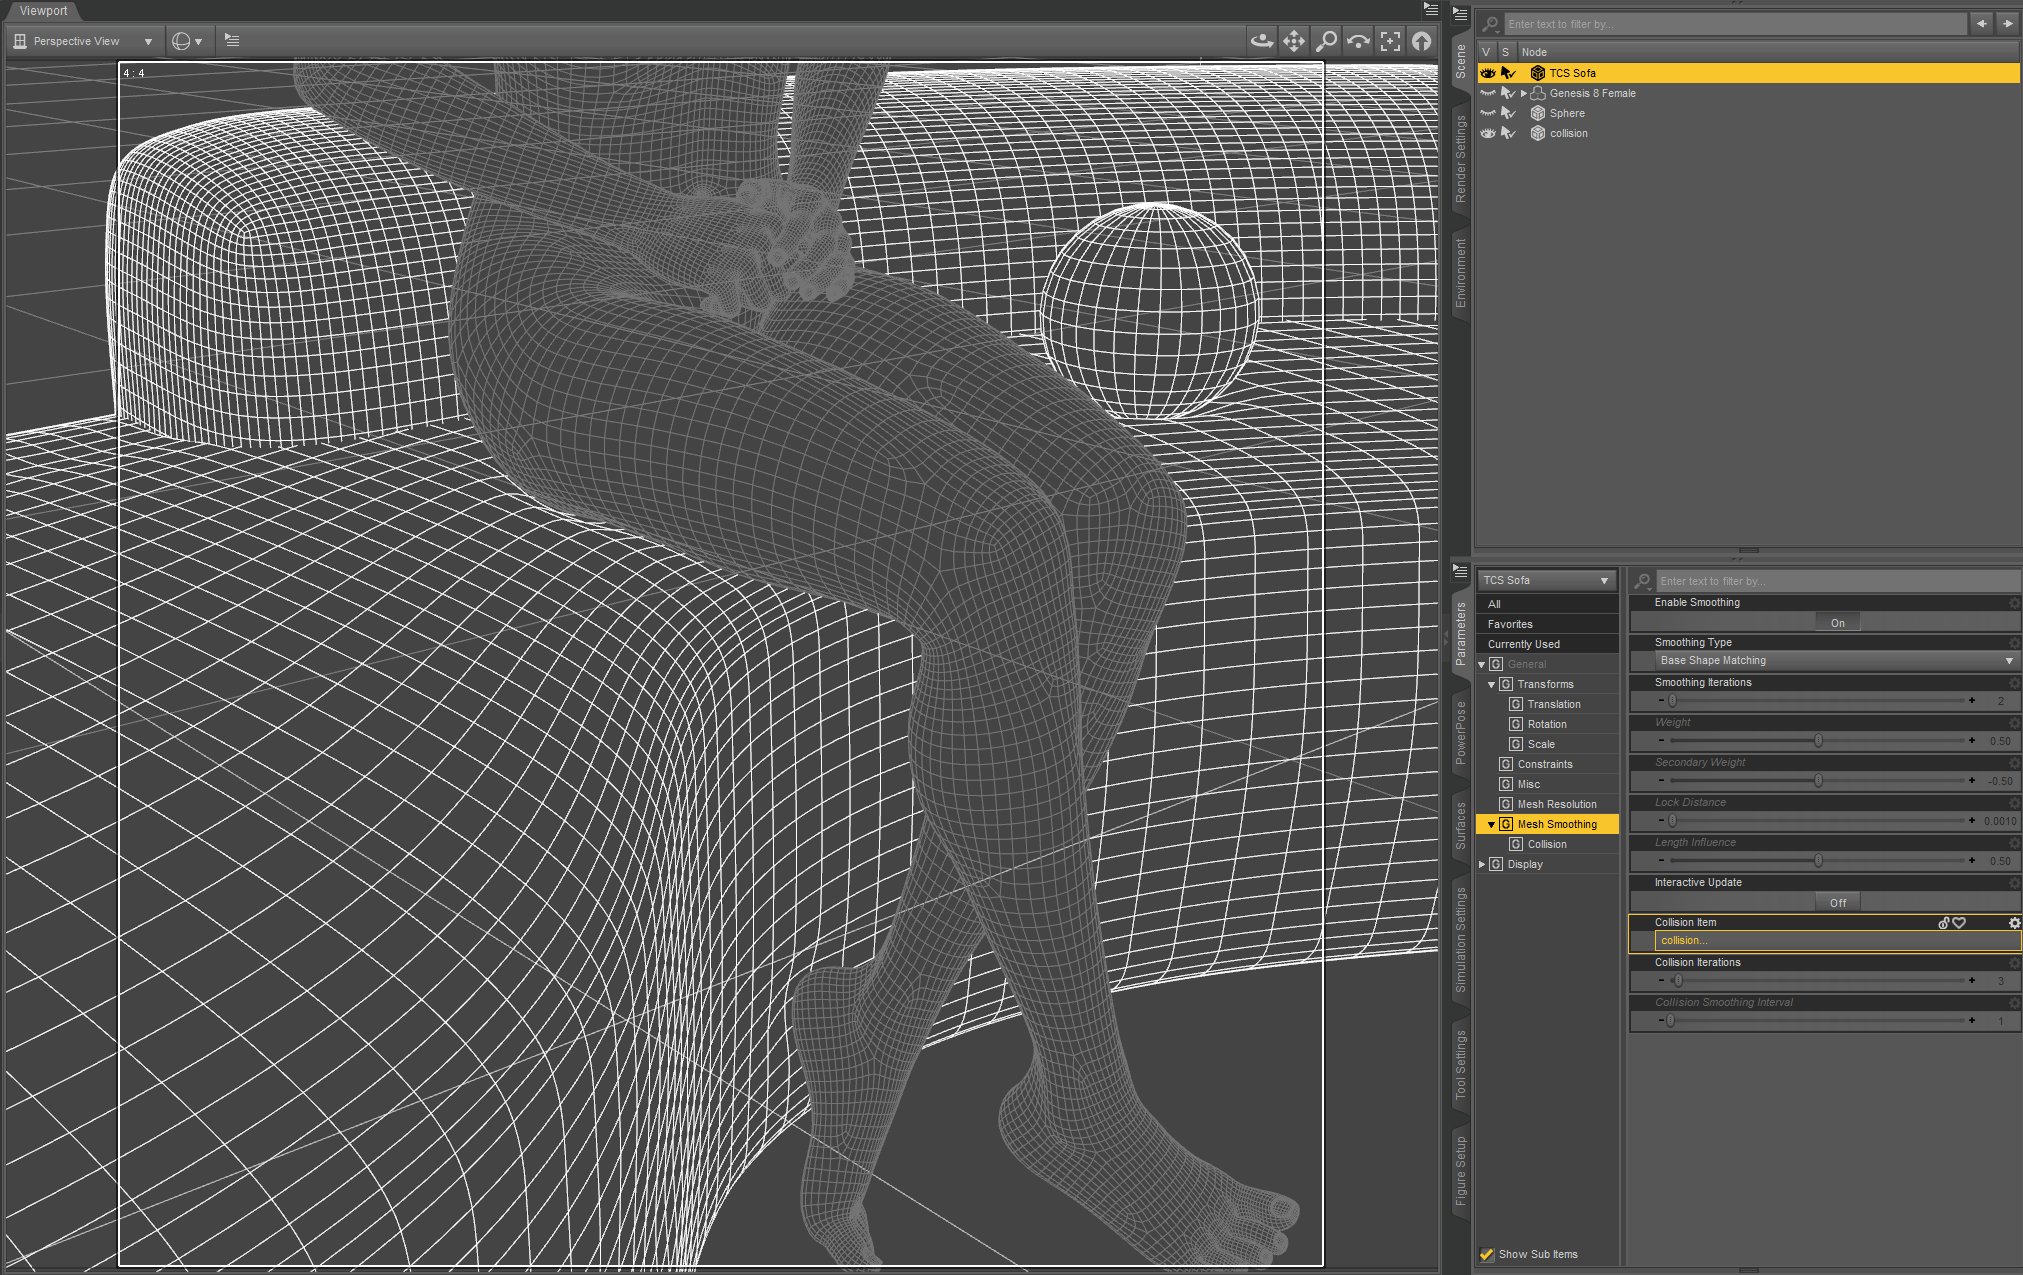Toggle selectability arrow of TCS Sofa
The height and width of the screenshot is (1275, 2023).
(x=1509, y=73)
